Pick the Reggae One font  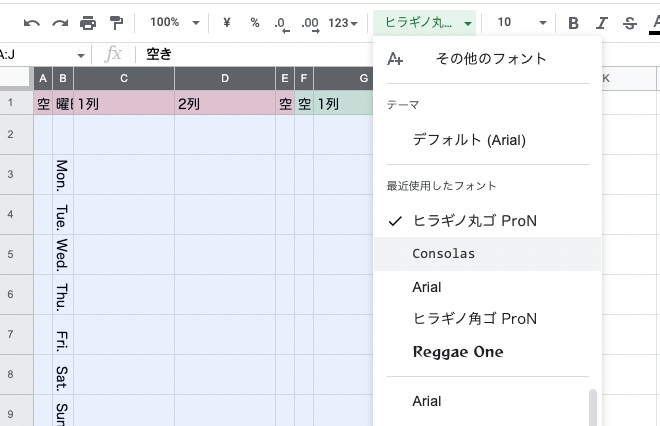click(487, 351)
